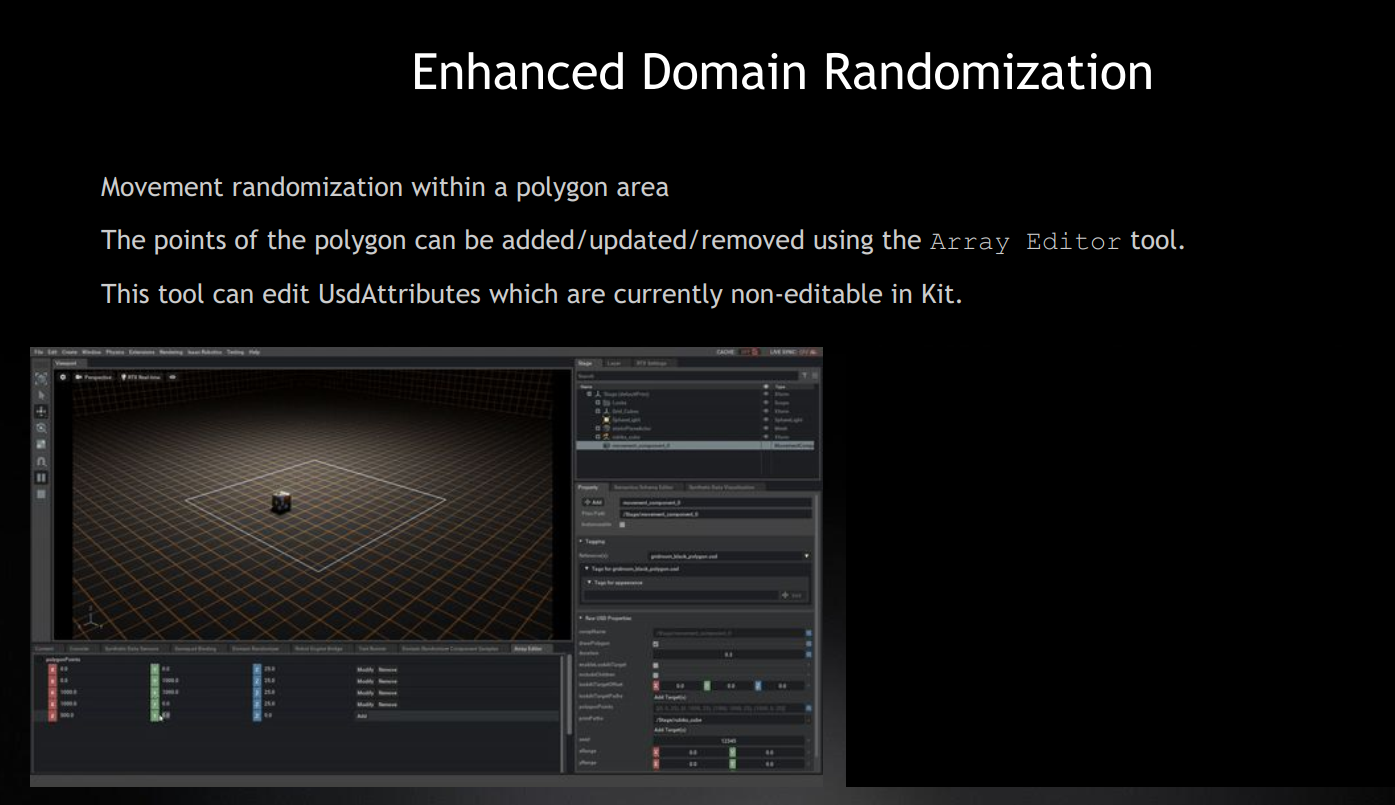1395x805 pixels.
Task: Switch to the Console tab
Action: coord(79,649)
